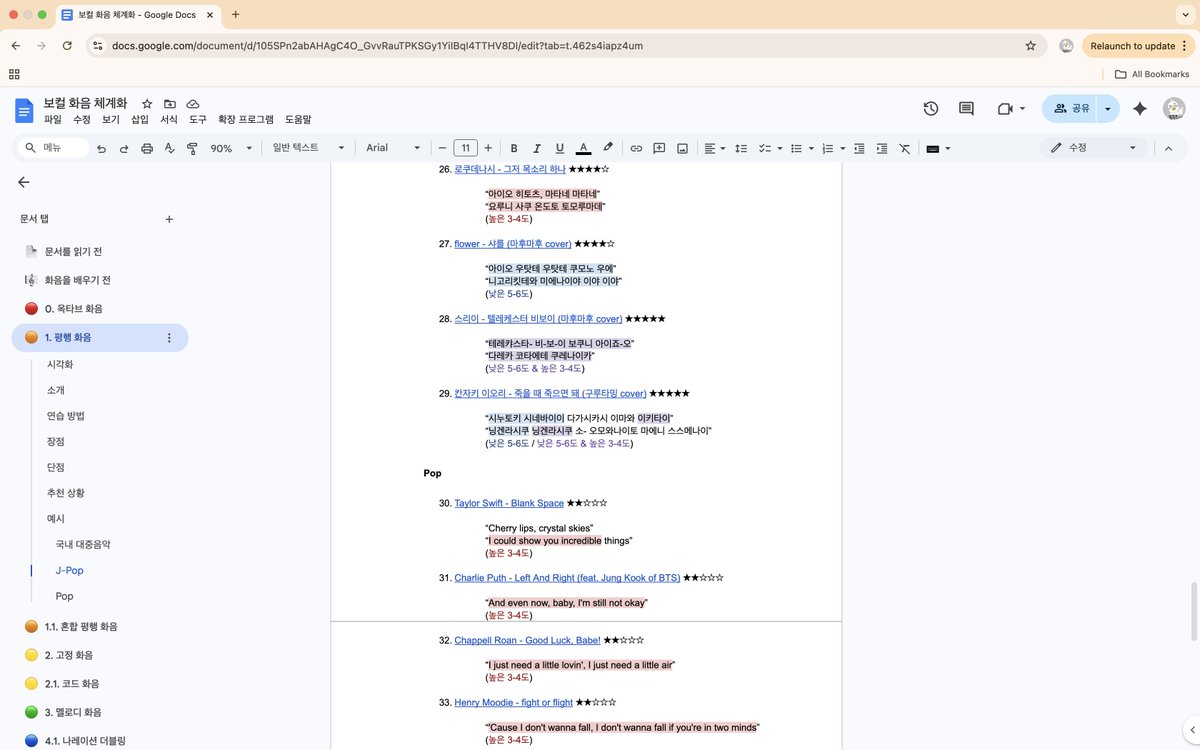
Task: Print the document with the printer icon
Action: (147, 148)
